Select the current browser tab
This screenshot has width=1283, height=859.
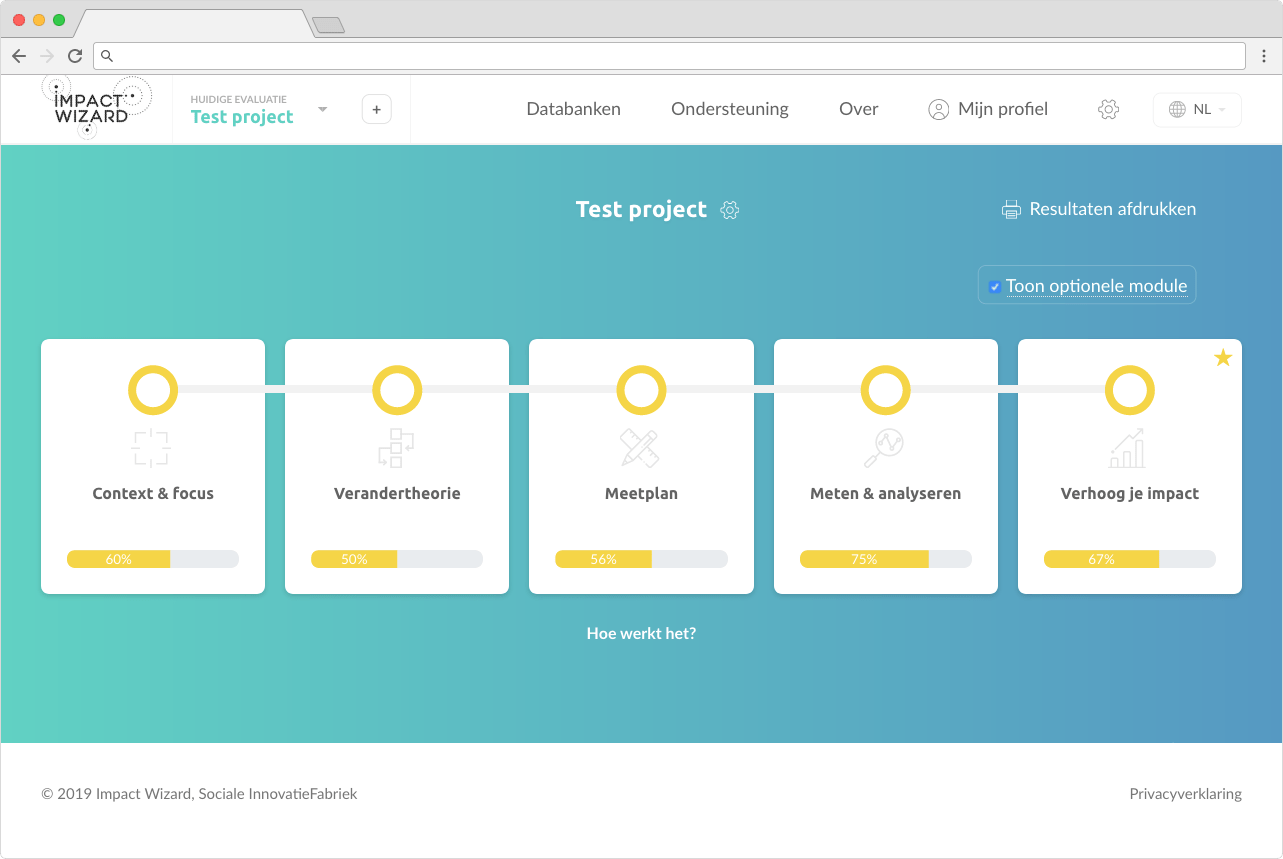pos(194,24)
